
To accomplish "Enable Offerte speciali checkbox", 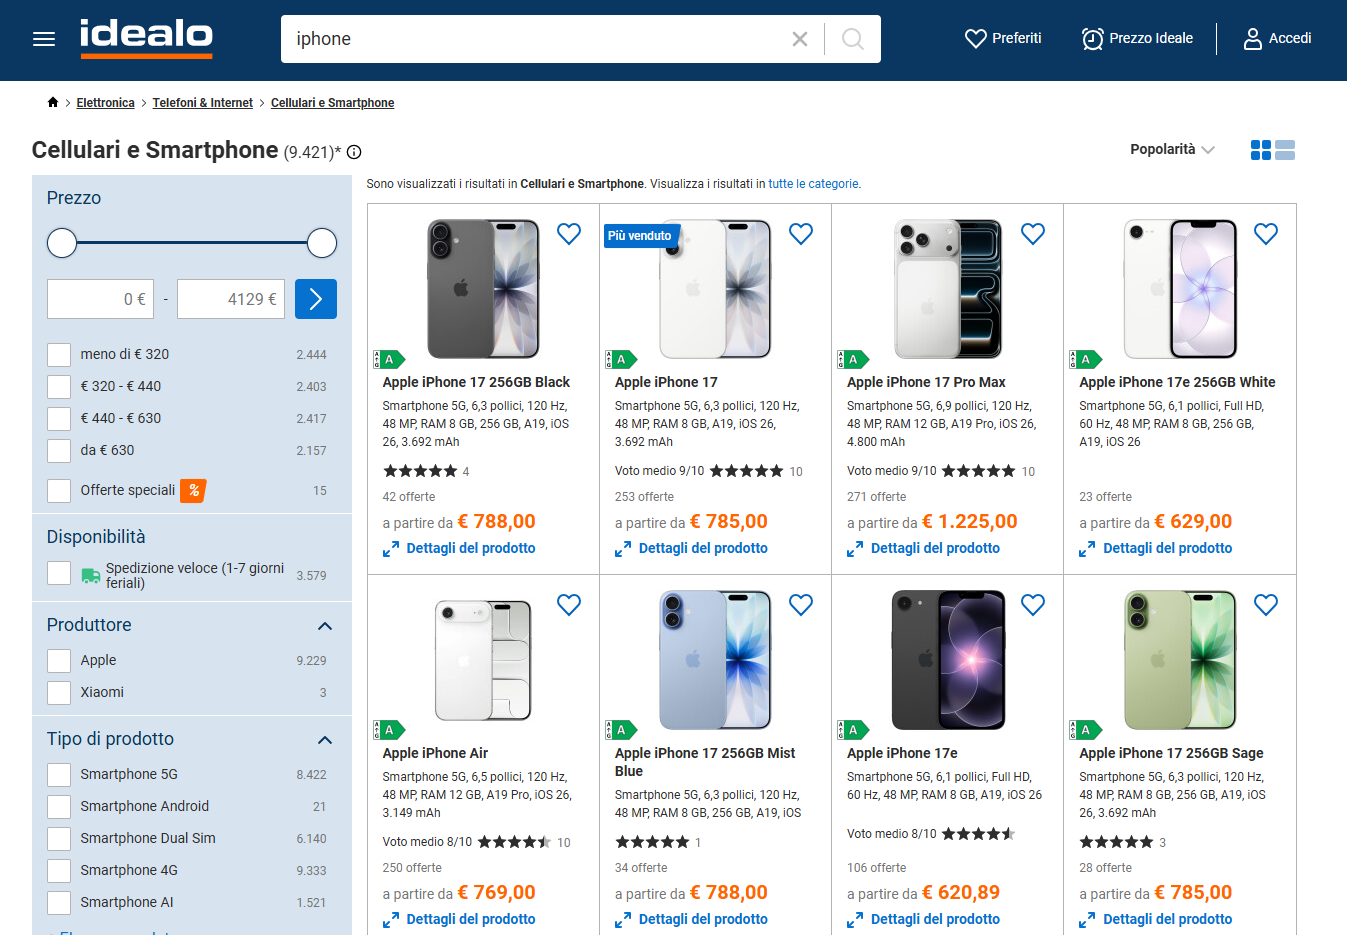I will coord(59,490).
